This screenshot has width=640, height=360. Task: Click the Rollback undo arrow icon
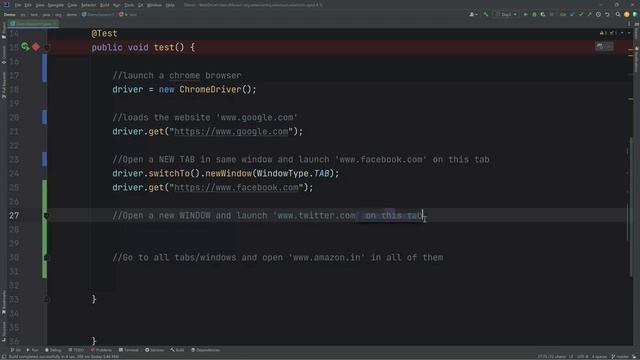[607, 14]
